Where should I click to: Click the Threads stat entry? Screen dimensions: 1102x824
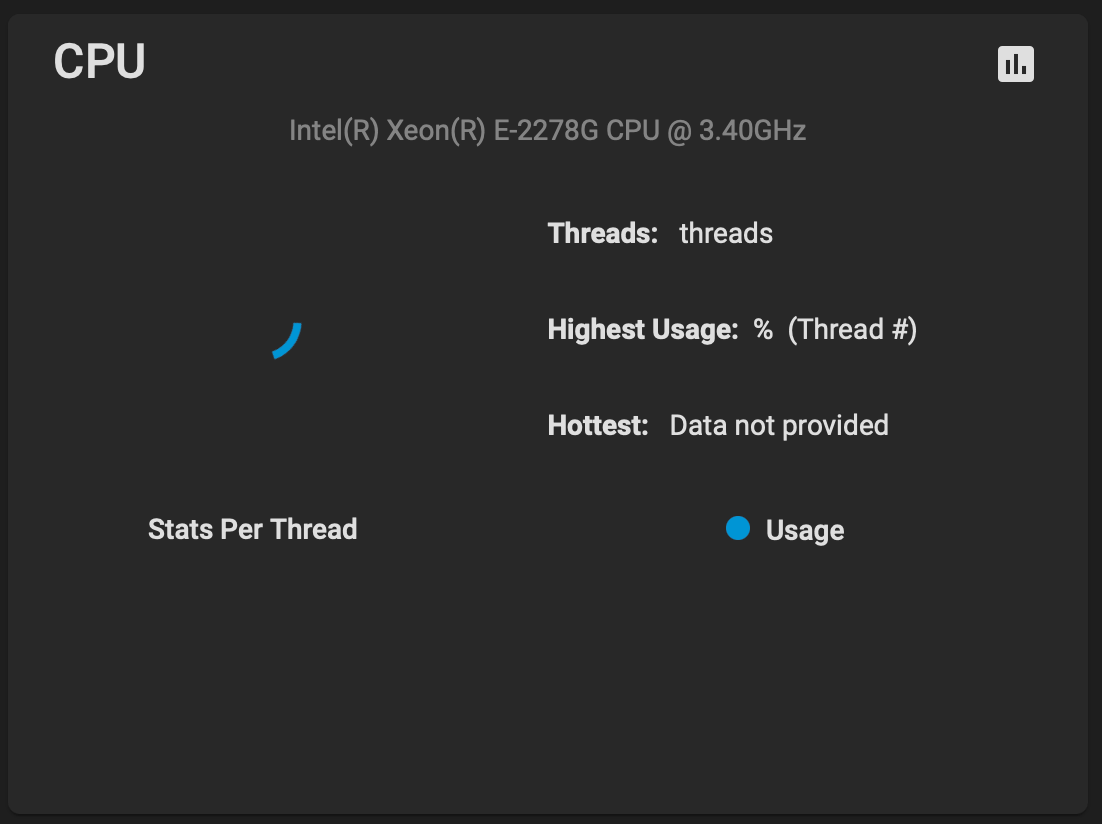pyautogui.click(x=660, y=232)
